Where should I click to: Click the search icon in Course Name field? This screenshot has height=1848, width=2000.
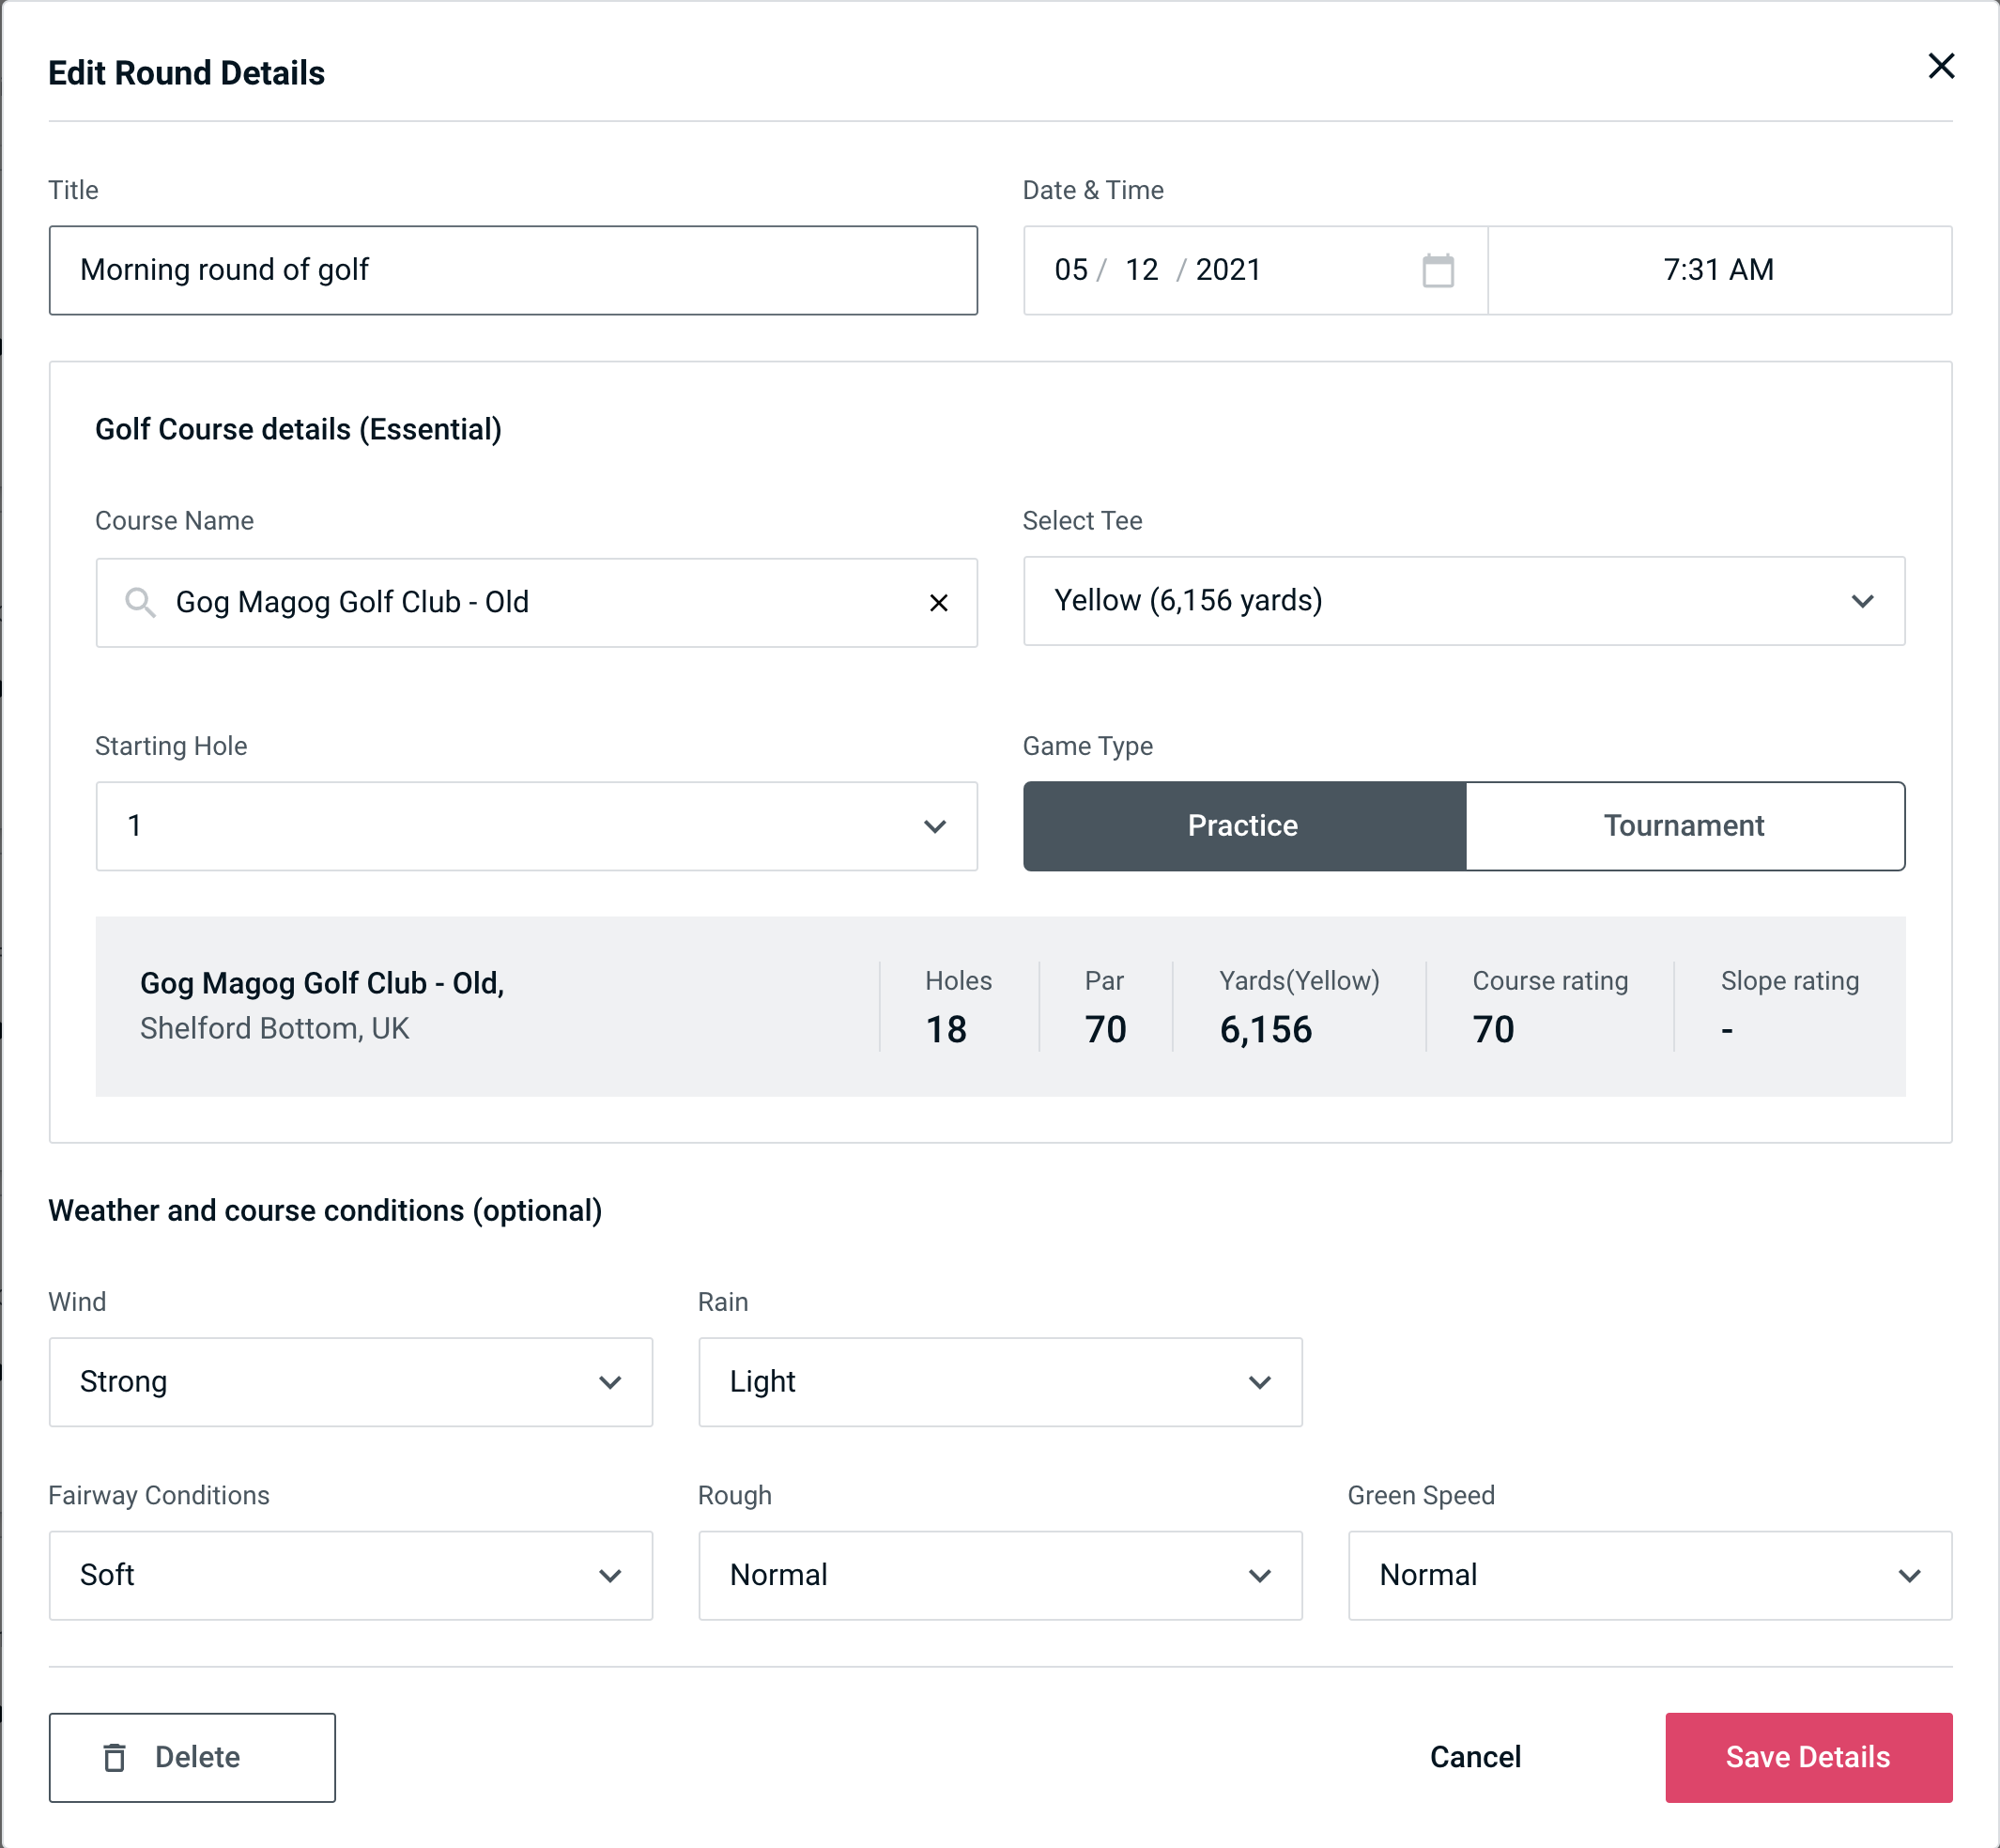141,603
